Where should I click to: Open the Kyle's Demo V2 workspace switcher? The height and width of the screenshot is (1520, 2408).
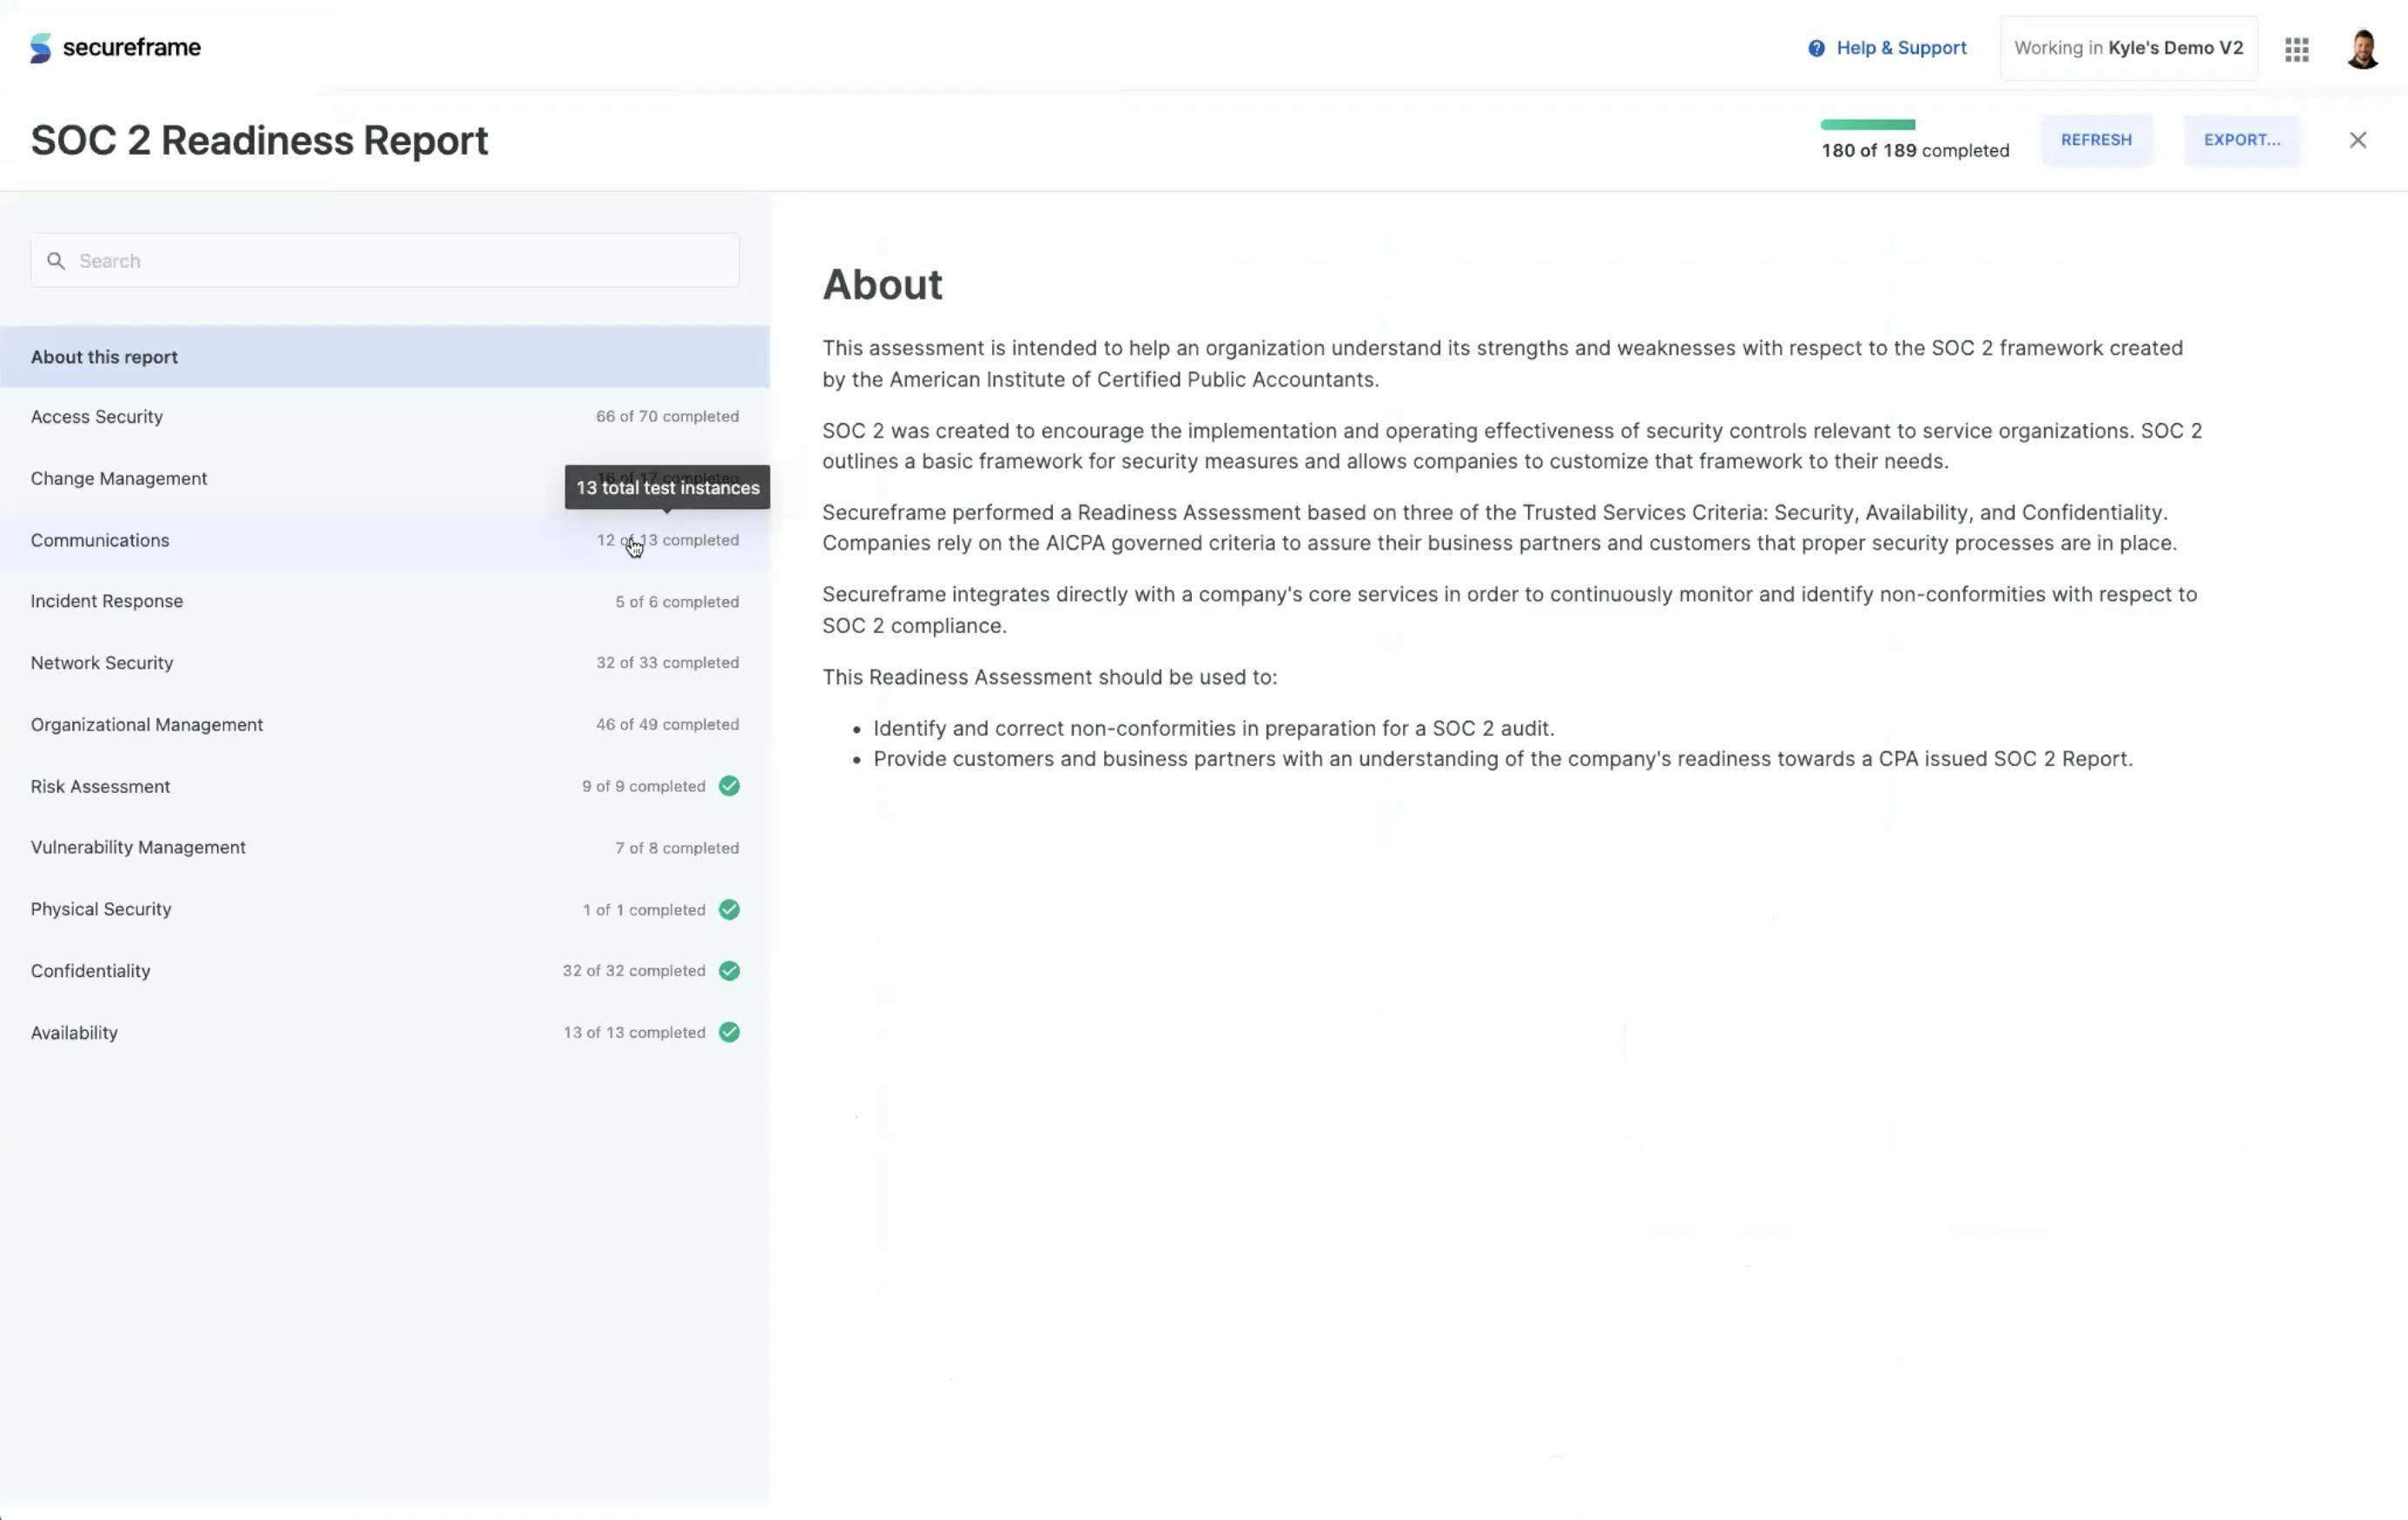coord(2128,47)
